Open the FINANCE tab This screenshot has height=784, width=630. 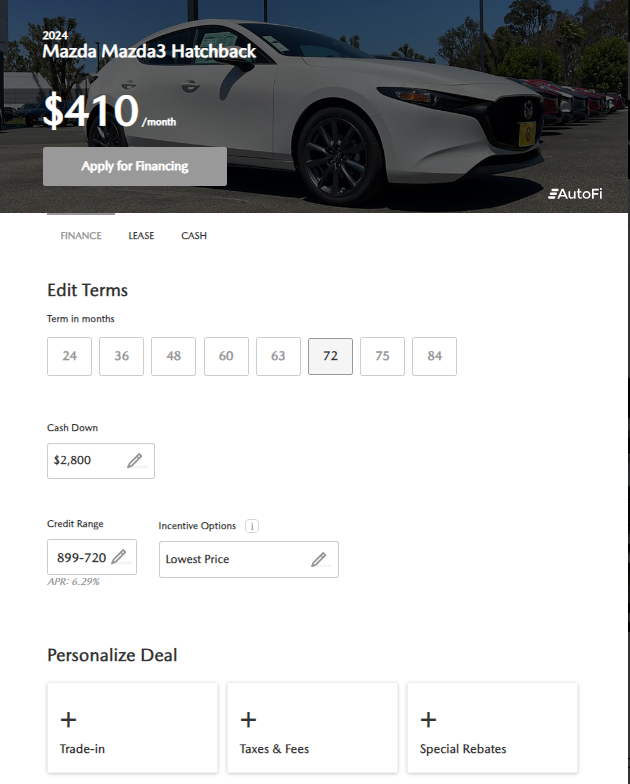(81, 236)
